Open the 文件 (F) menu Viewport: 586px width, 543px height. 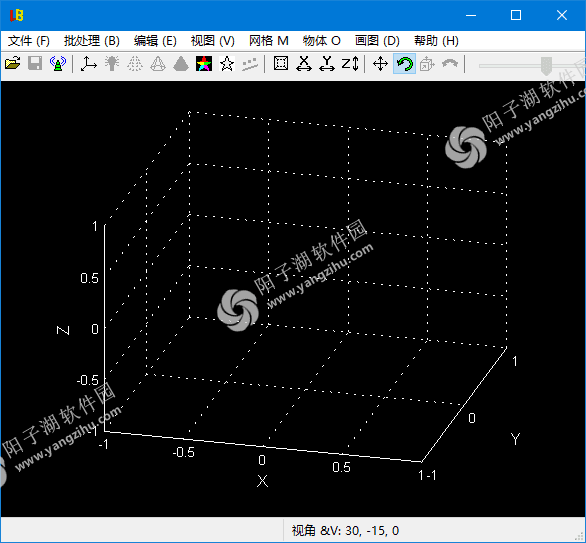29,41
